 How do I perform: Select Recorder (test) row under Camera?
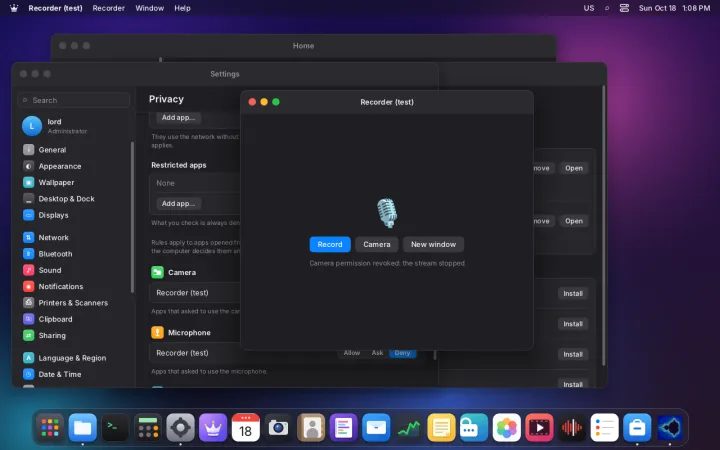pyautogui.click(x=195, y=292)
